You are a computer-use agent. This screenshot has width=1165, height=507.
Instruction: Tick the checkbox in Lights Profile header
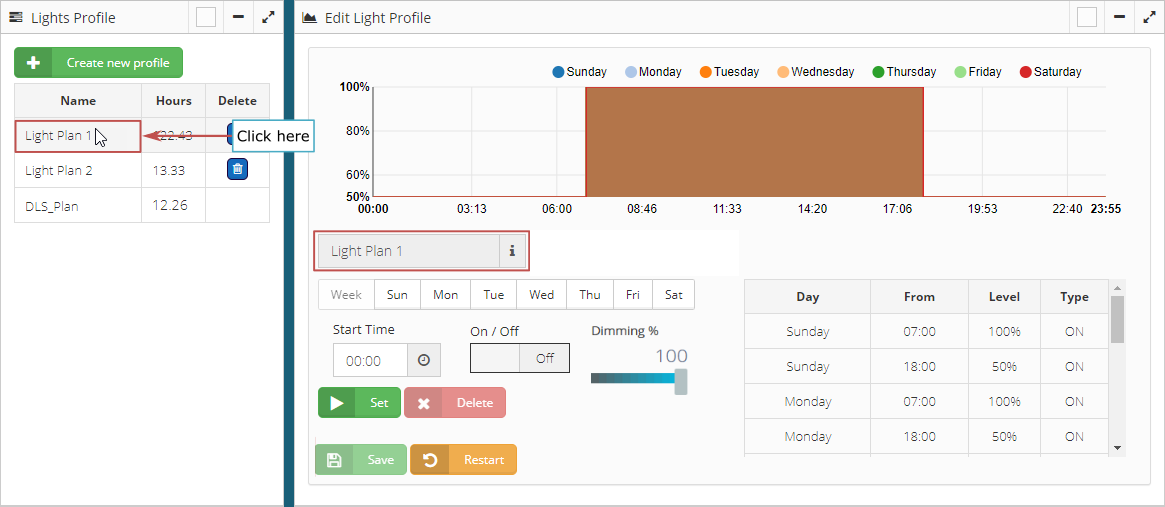[x=206, y=17]
